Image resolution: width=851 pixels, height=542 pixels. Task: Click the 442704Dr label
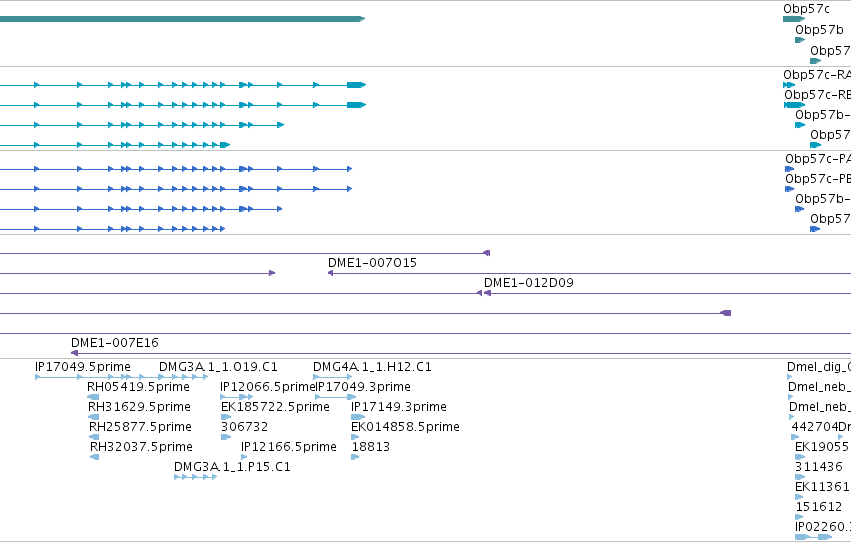click(x=821, y=427)
